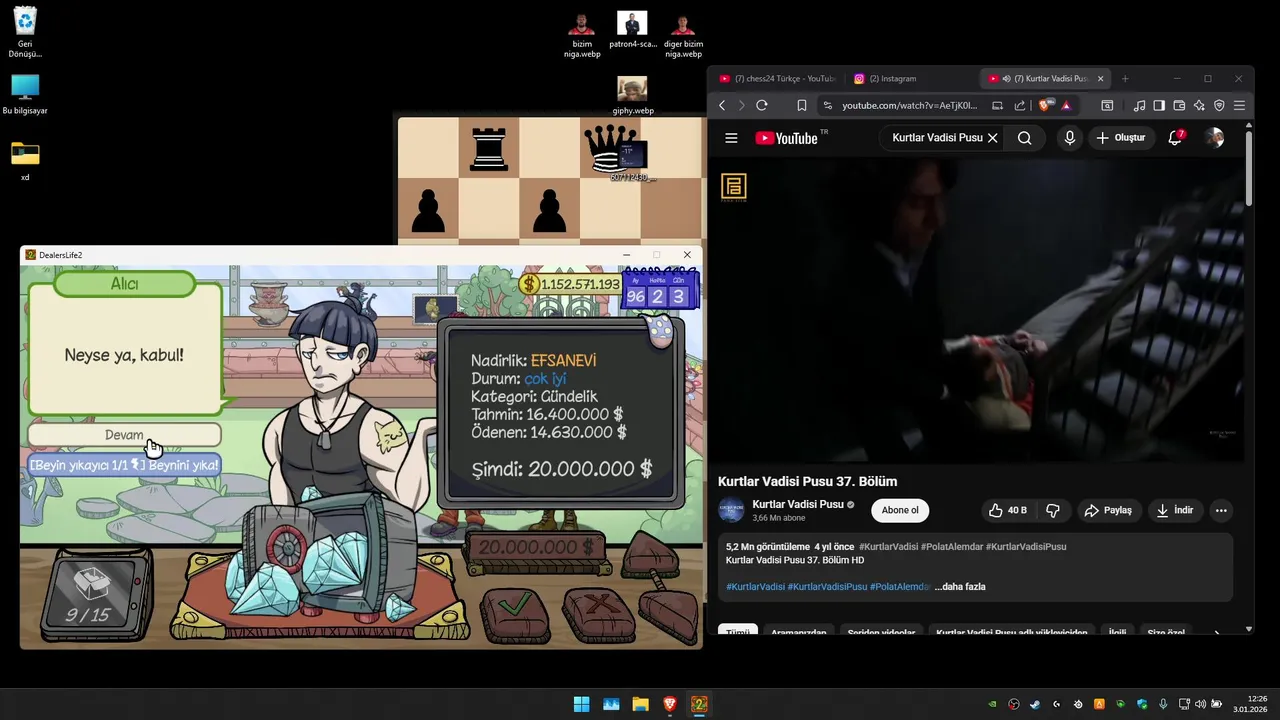This screenshot has width=1280, height=720.
Task: Click the YouTube video player
Action: (x=980, y=310)
